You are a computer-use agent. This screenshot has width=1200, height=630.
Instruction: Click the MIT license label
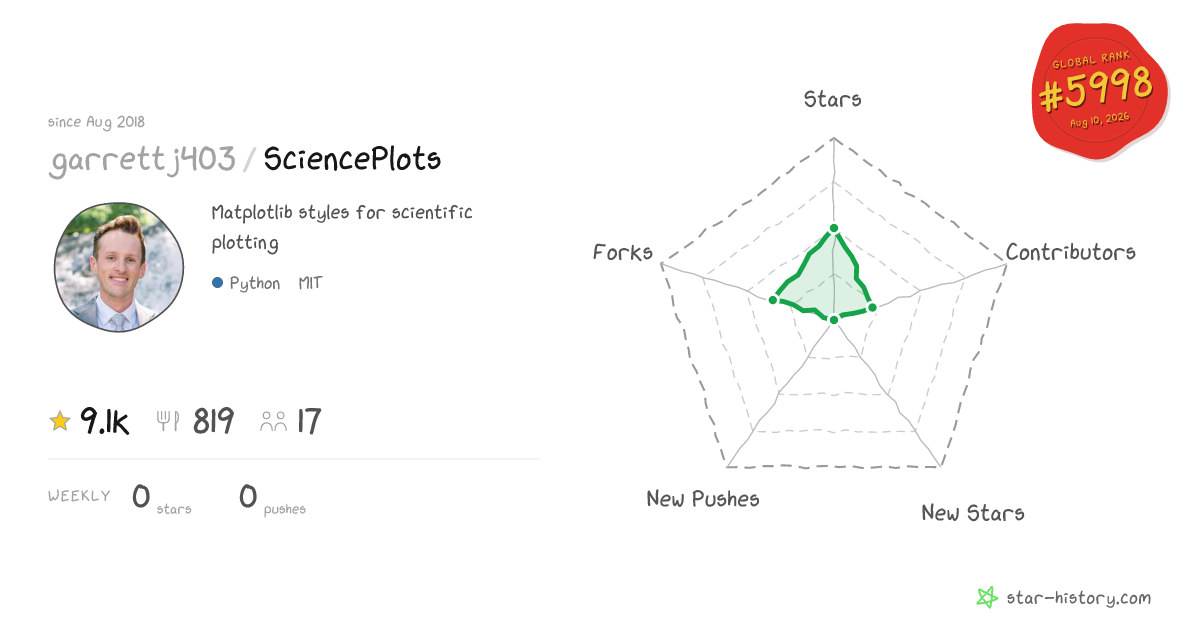pos(310,284)
